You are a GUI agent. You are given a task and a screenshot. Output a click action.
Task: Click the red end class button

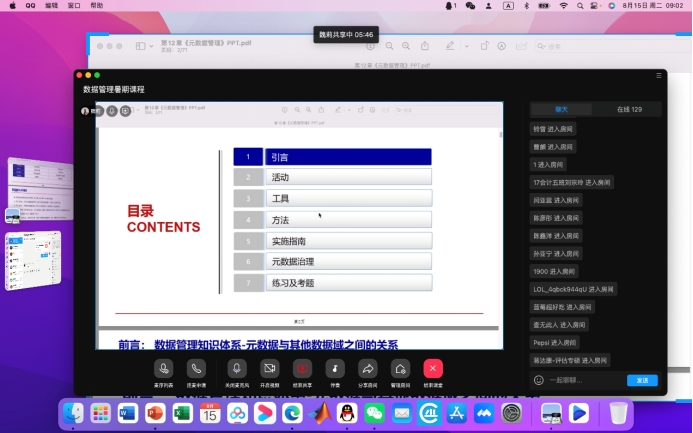[432, 369]
